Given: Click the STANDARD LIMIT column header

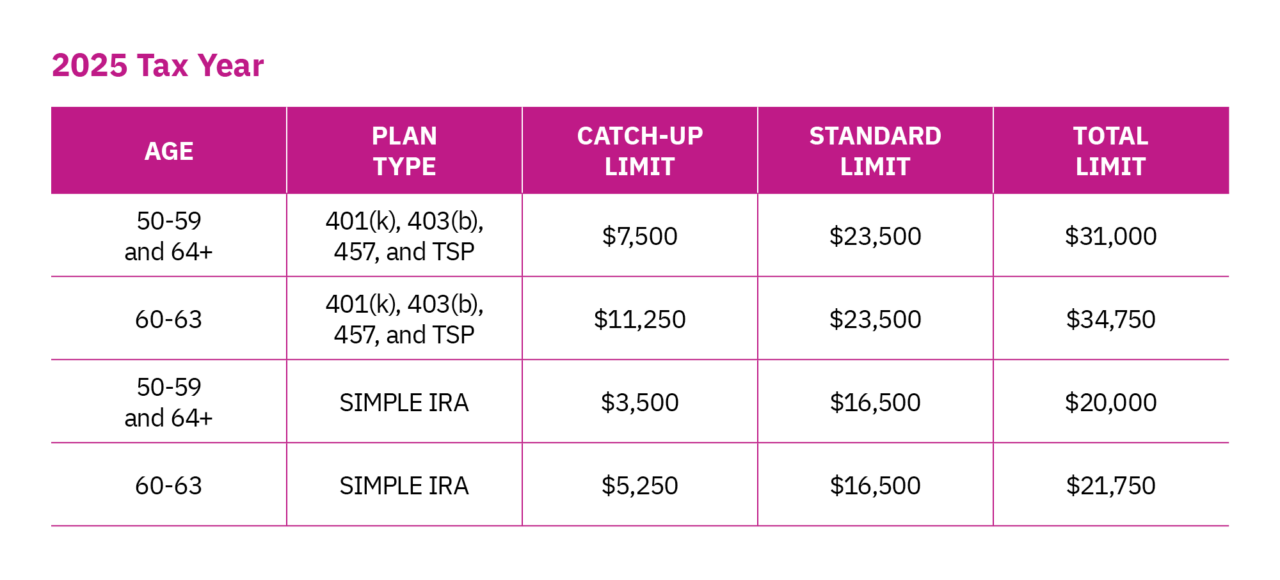Looking at the screenshot, I should (x=875, y=151).
